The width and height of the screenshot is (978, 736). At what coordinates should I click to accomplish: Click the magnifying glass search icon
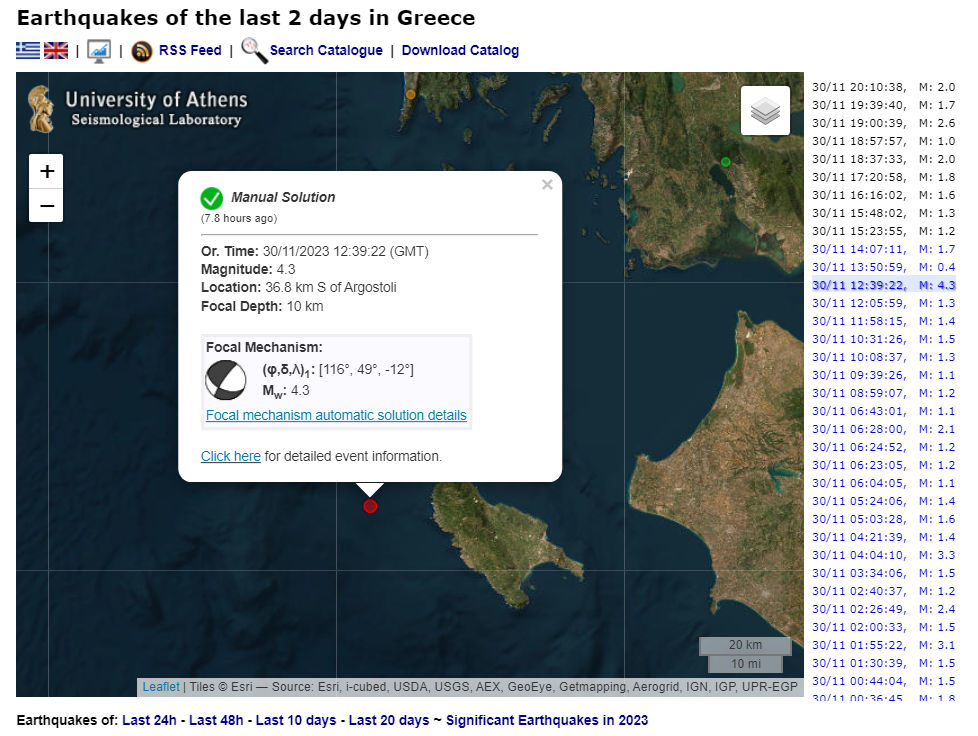(254, 51)
